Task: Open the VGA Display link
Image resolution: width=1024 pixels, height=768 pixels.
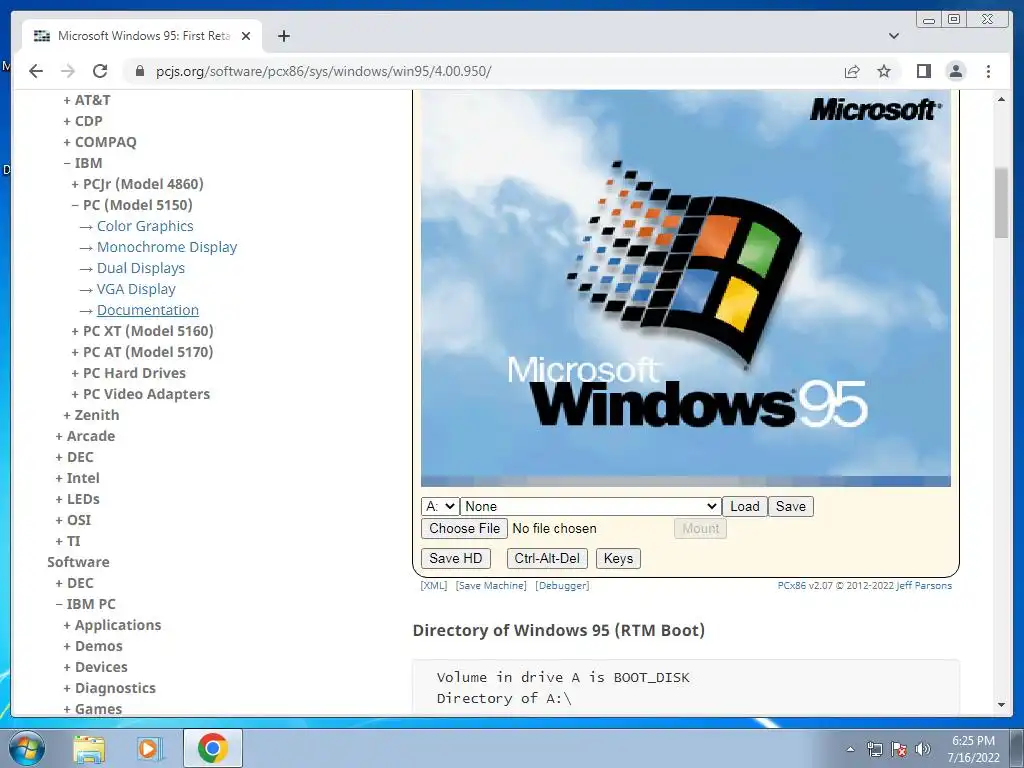Action: 136,289
